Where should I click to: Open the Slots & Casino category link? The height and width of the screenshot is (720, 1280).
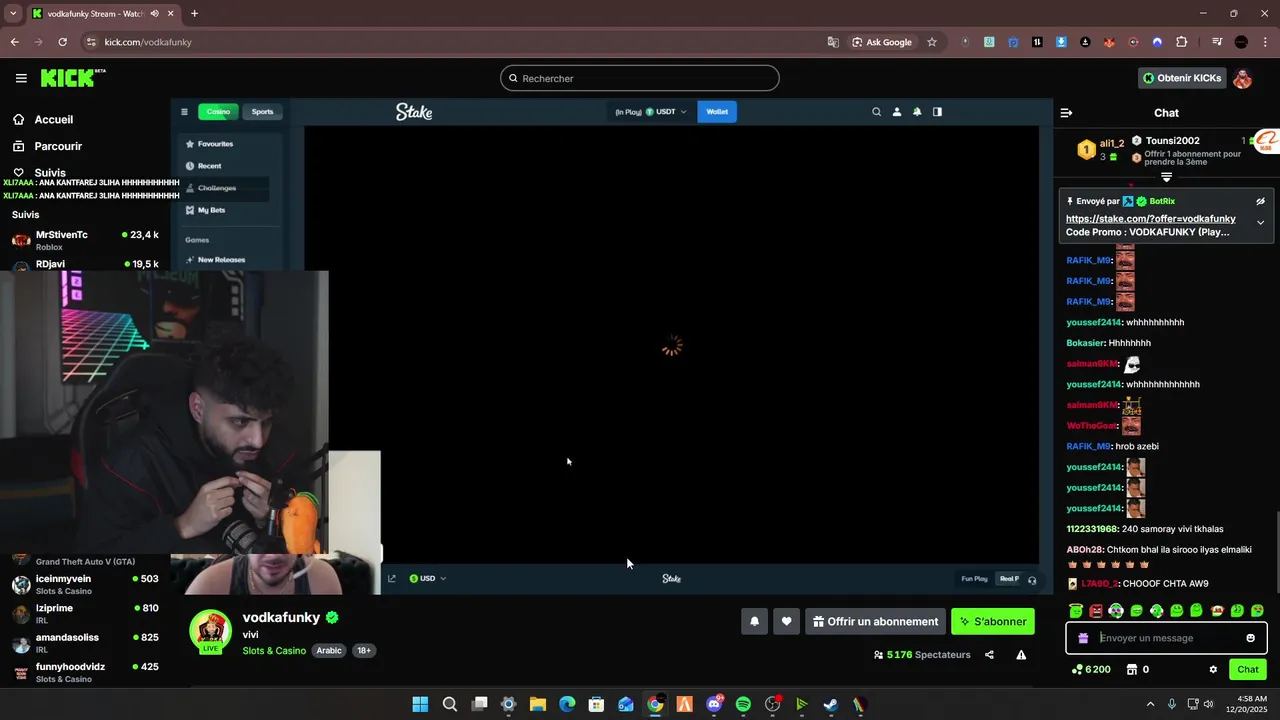click(274, 651)
